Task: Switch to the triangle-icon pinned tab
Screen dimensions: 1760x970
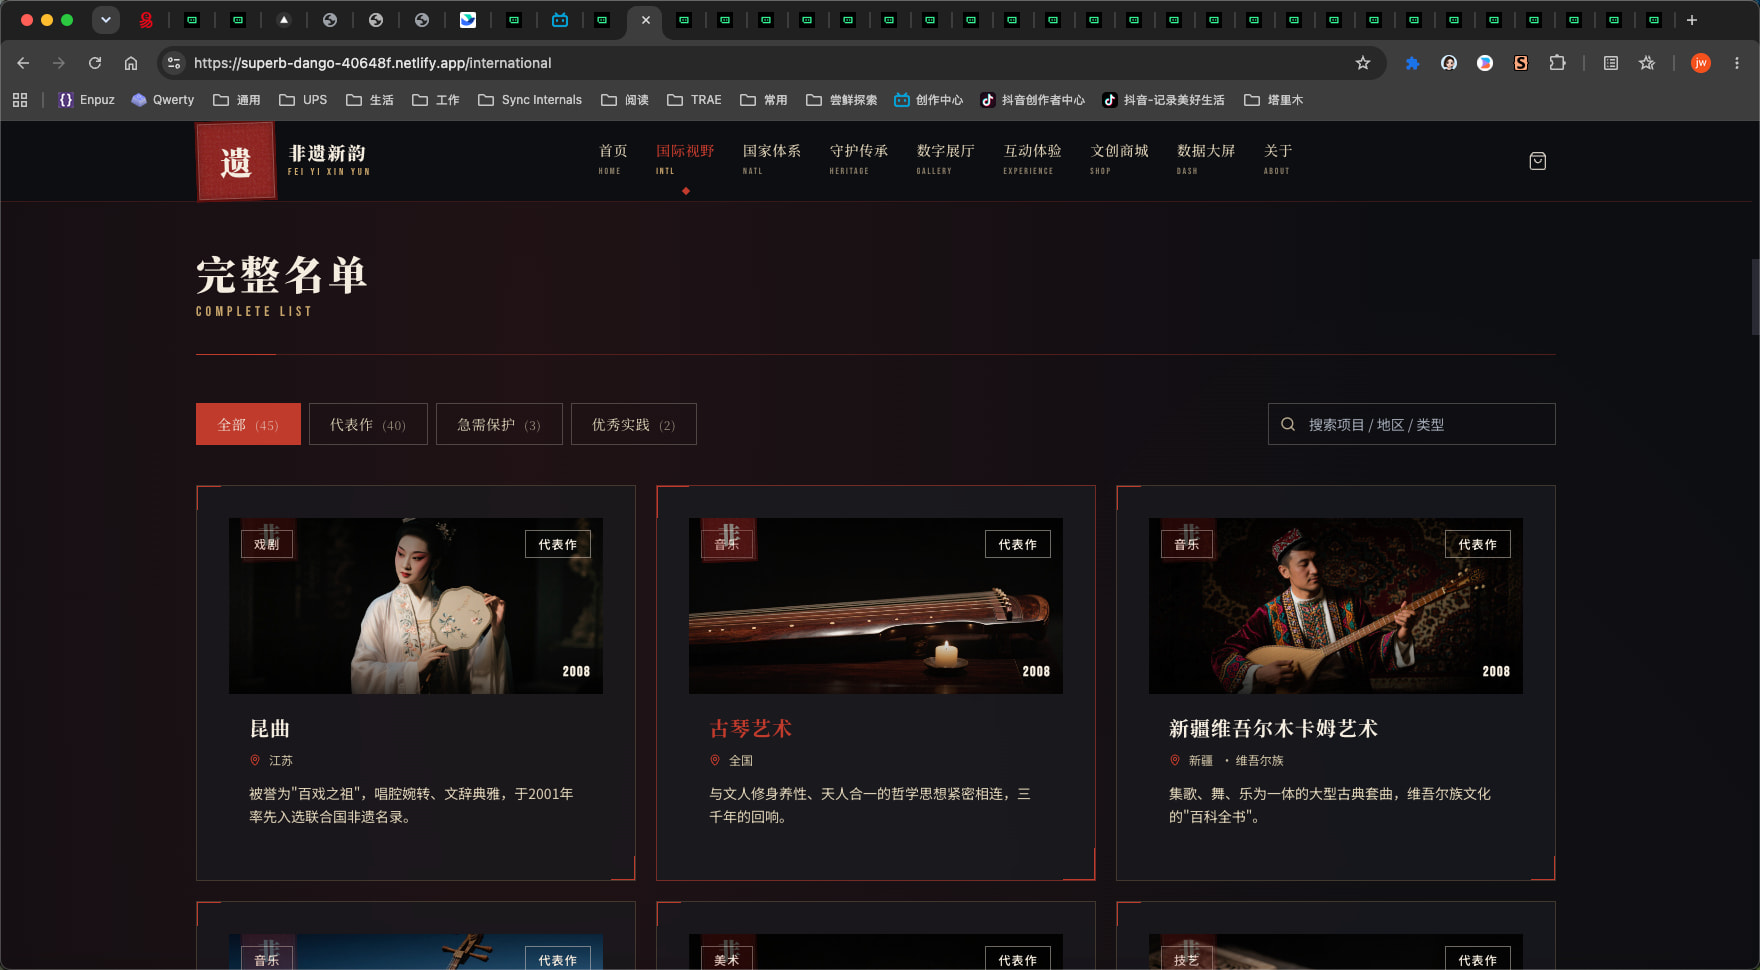Action: click(284, 20)
